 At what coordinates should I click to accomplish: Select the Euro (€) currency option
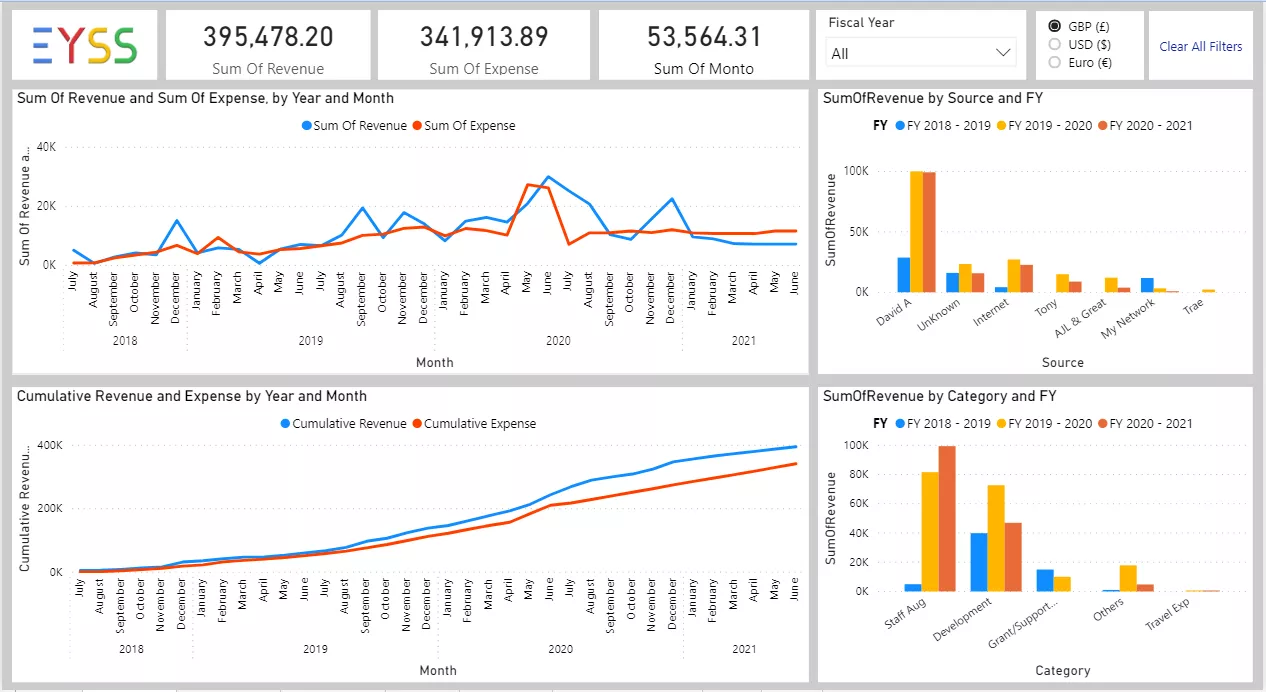tap(1054, 62)
